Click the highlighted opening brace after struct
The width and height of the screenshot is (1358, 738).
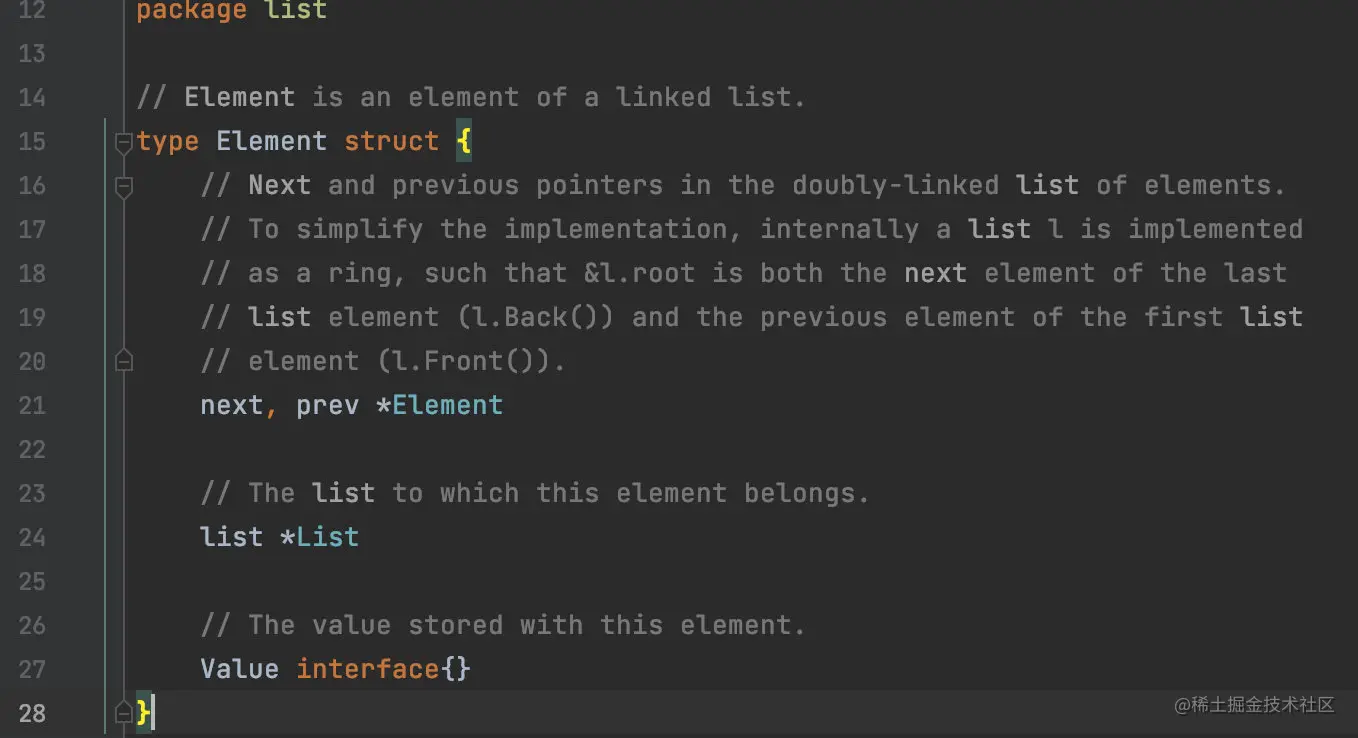[x=464, y=142]
